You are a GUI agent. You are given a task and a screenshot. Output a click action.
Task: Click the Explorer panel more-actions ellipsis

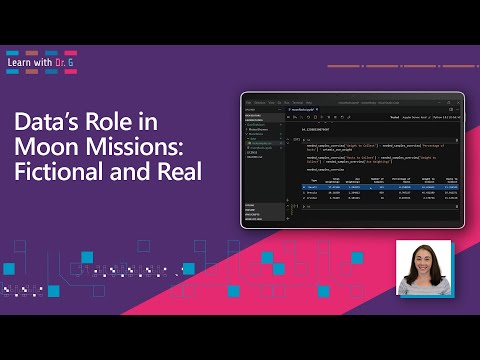pos(279,110)
